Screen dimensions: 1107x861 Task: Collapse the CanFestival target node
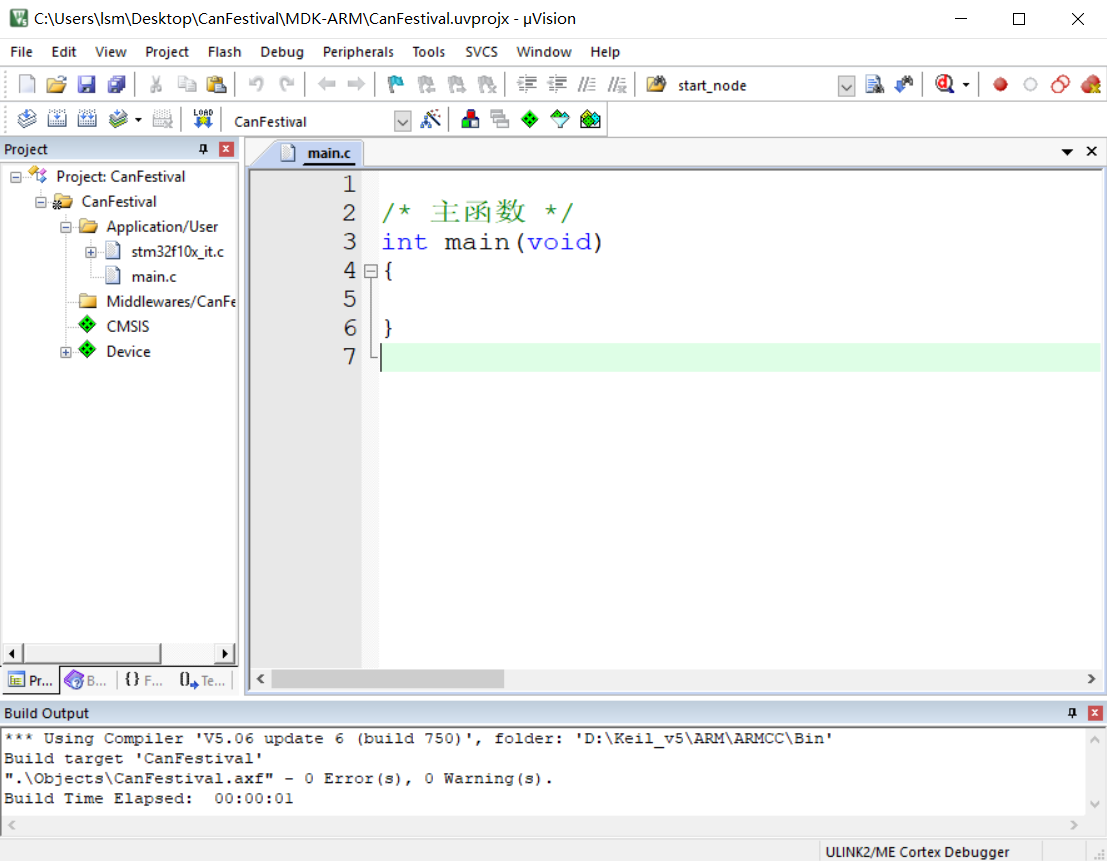click(41, 203)
